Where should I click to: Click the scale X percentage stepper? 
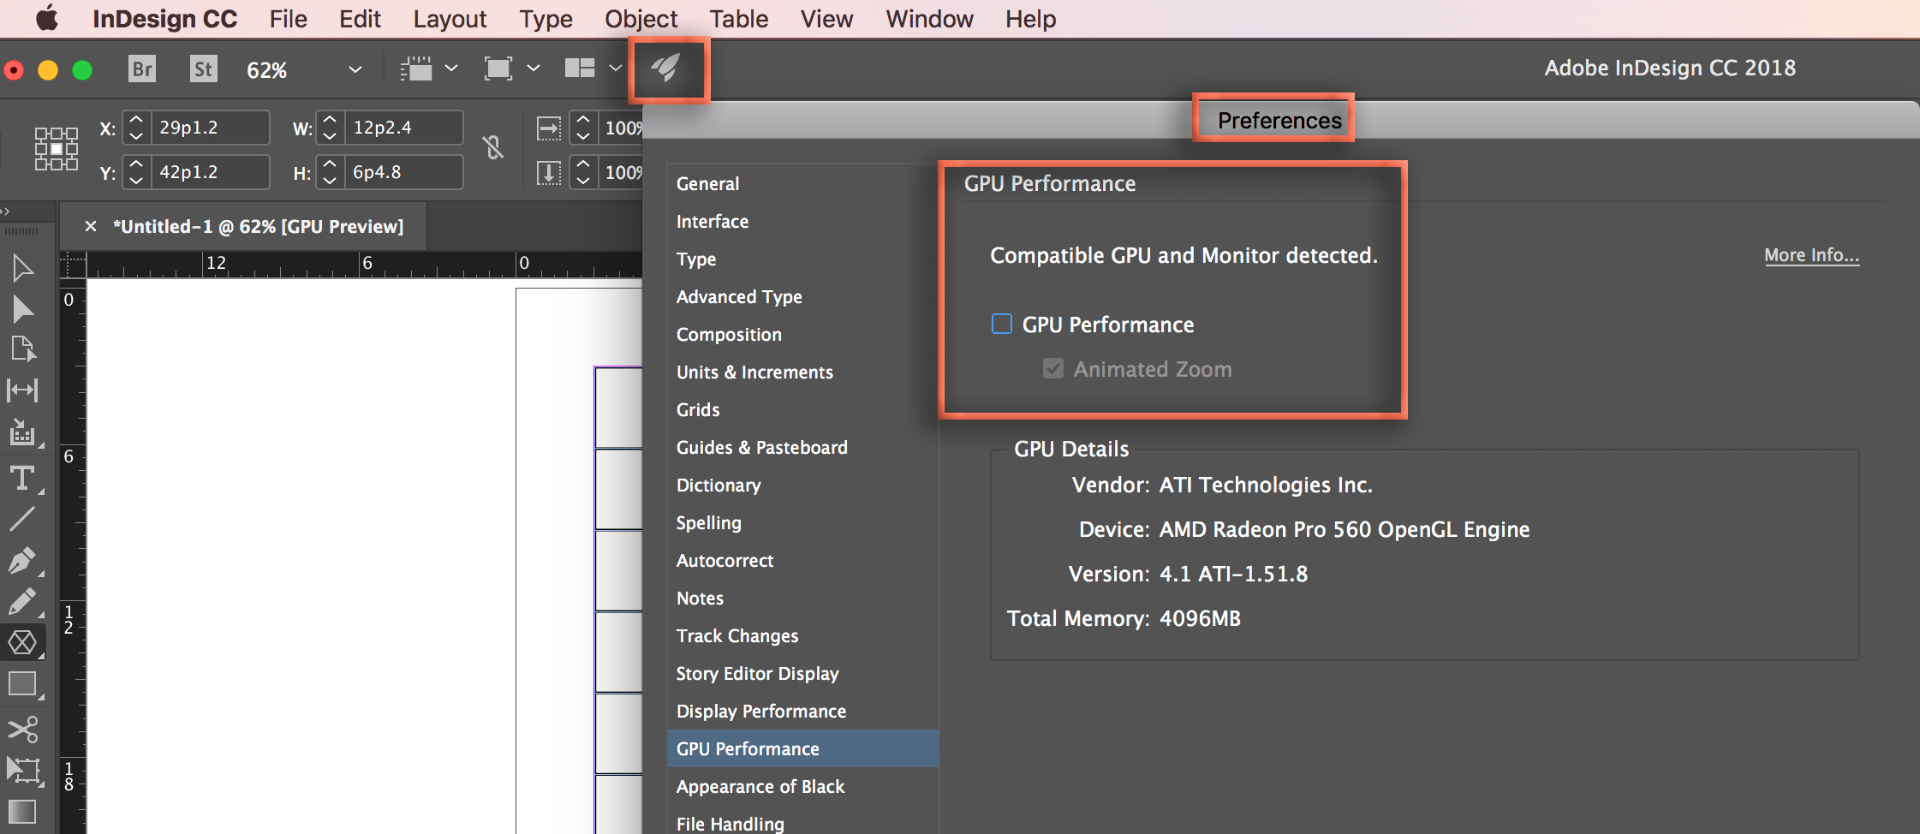[x=583, y=128]
